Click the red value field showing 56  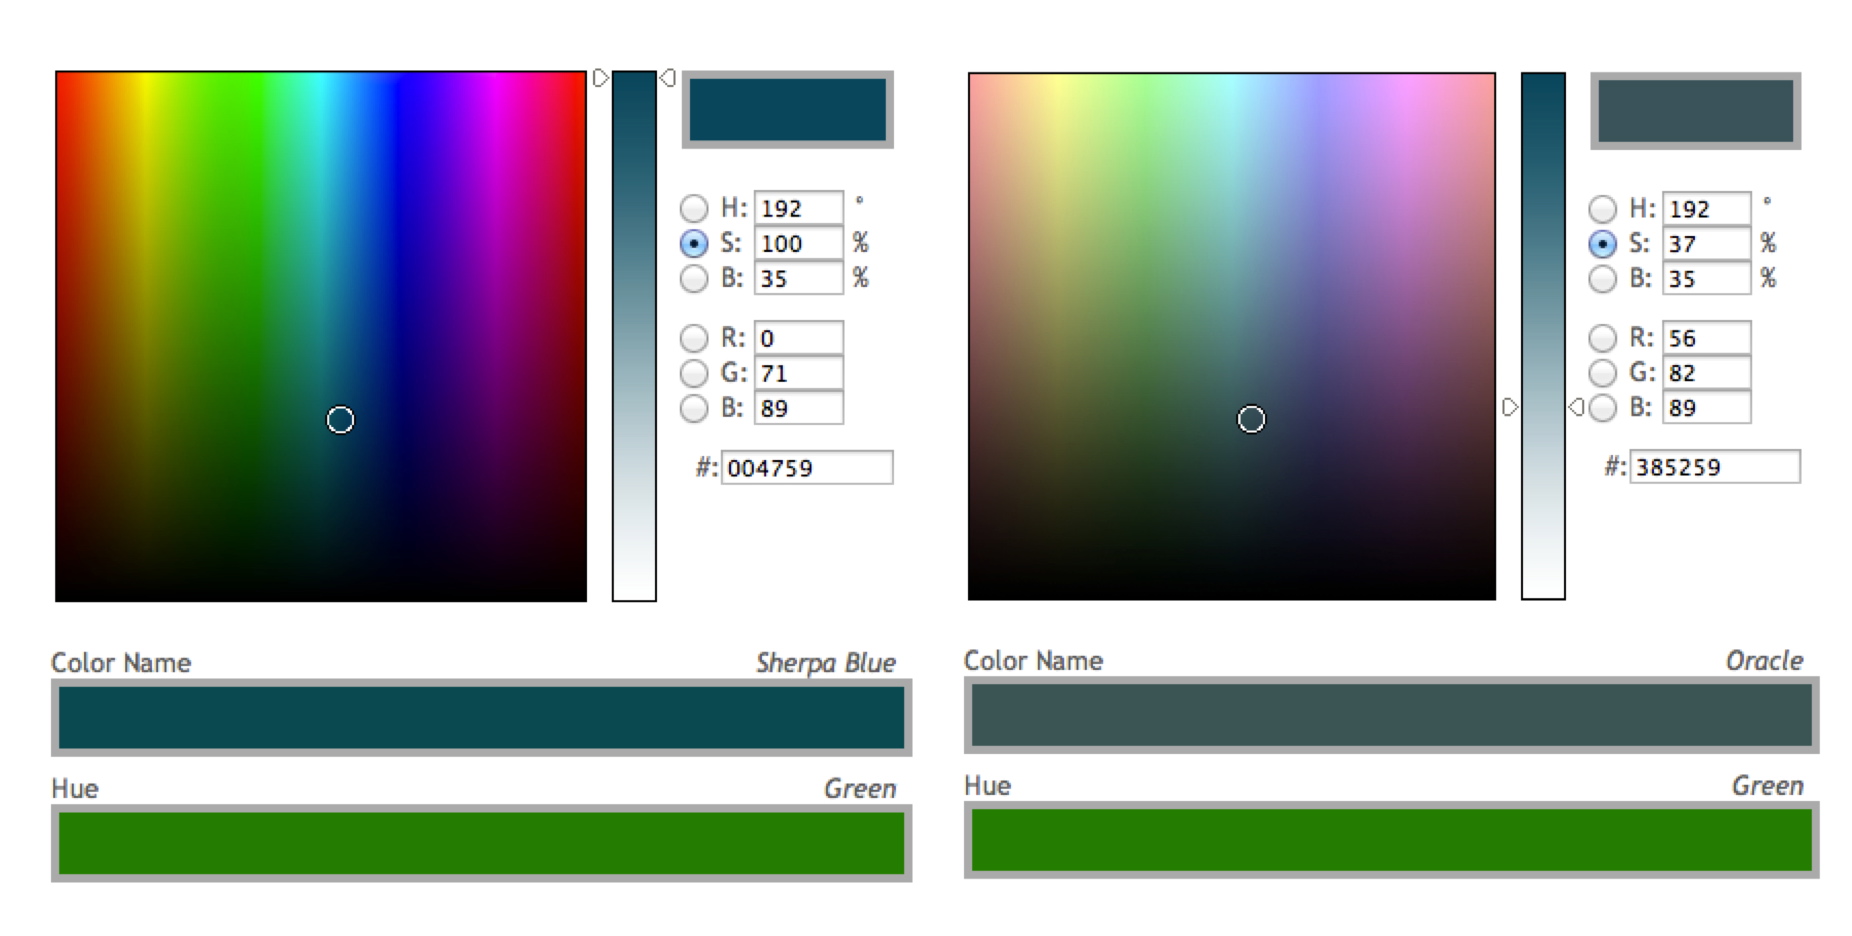(x=1706, y=338)
